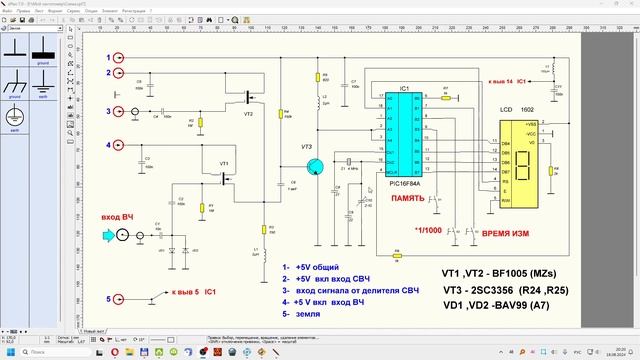Click the PIC16F84A chip label
This screenshot has width=640, height=360.
point(404,184)
